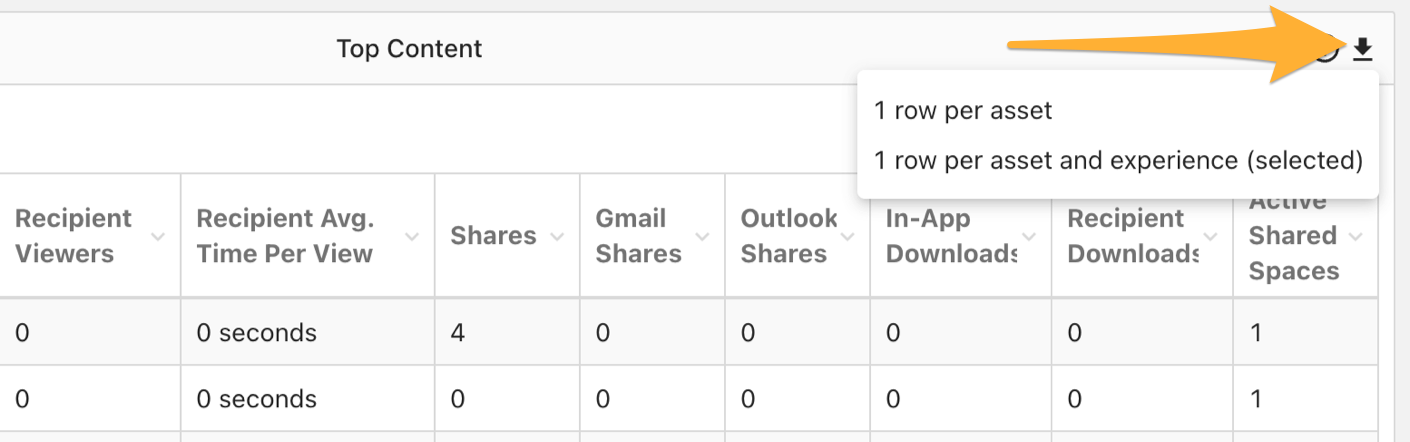Open Recipient Downloads column chevron menu
The height and width of the screenshot is (442, 1410).
pos(1211,236)
